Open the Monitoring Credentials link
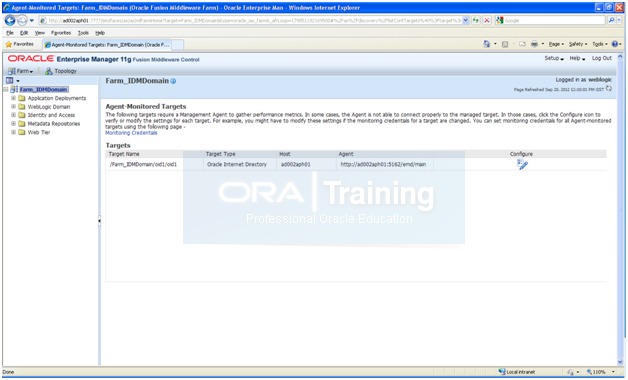The image size is (628, 380). [131, 133]
